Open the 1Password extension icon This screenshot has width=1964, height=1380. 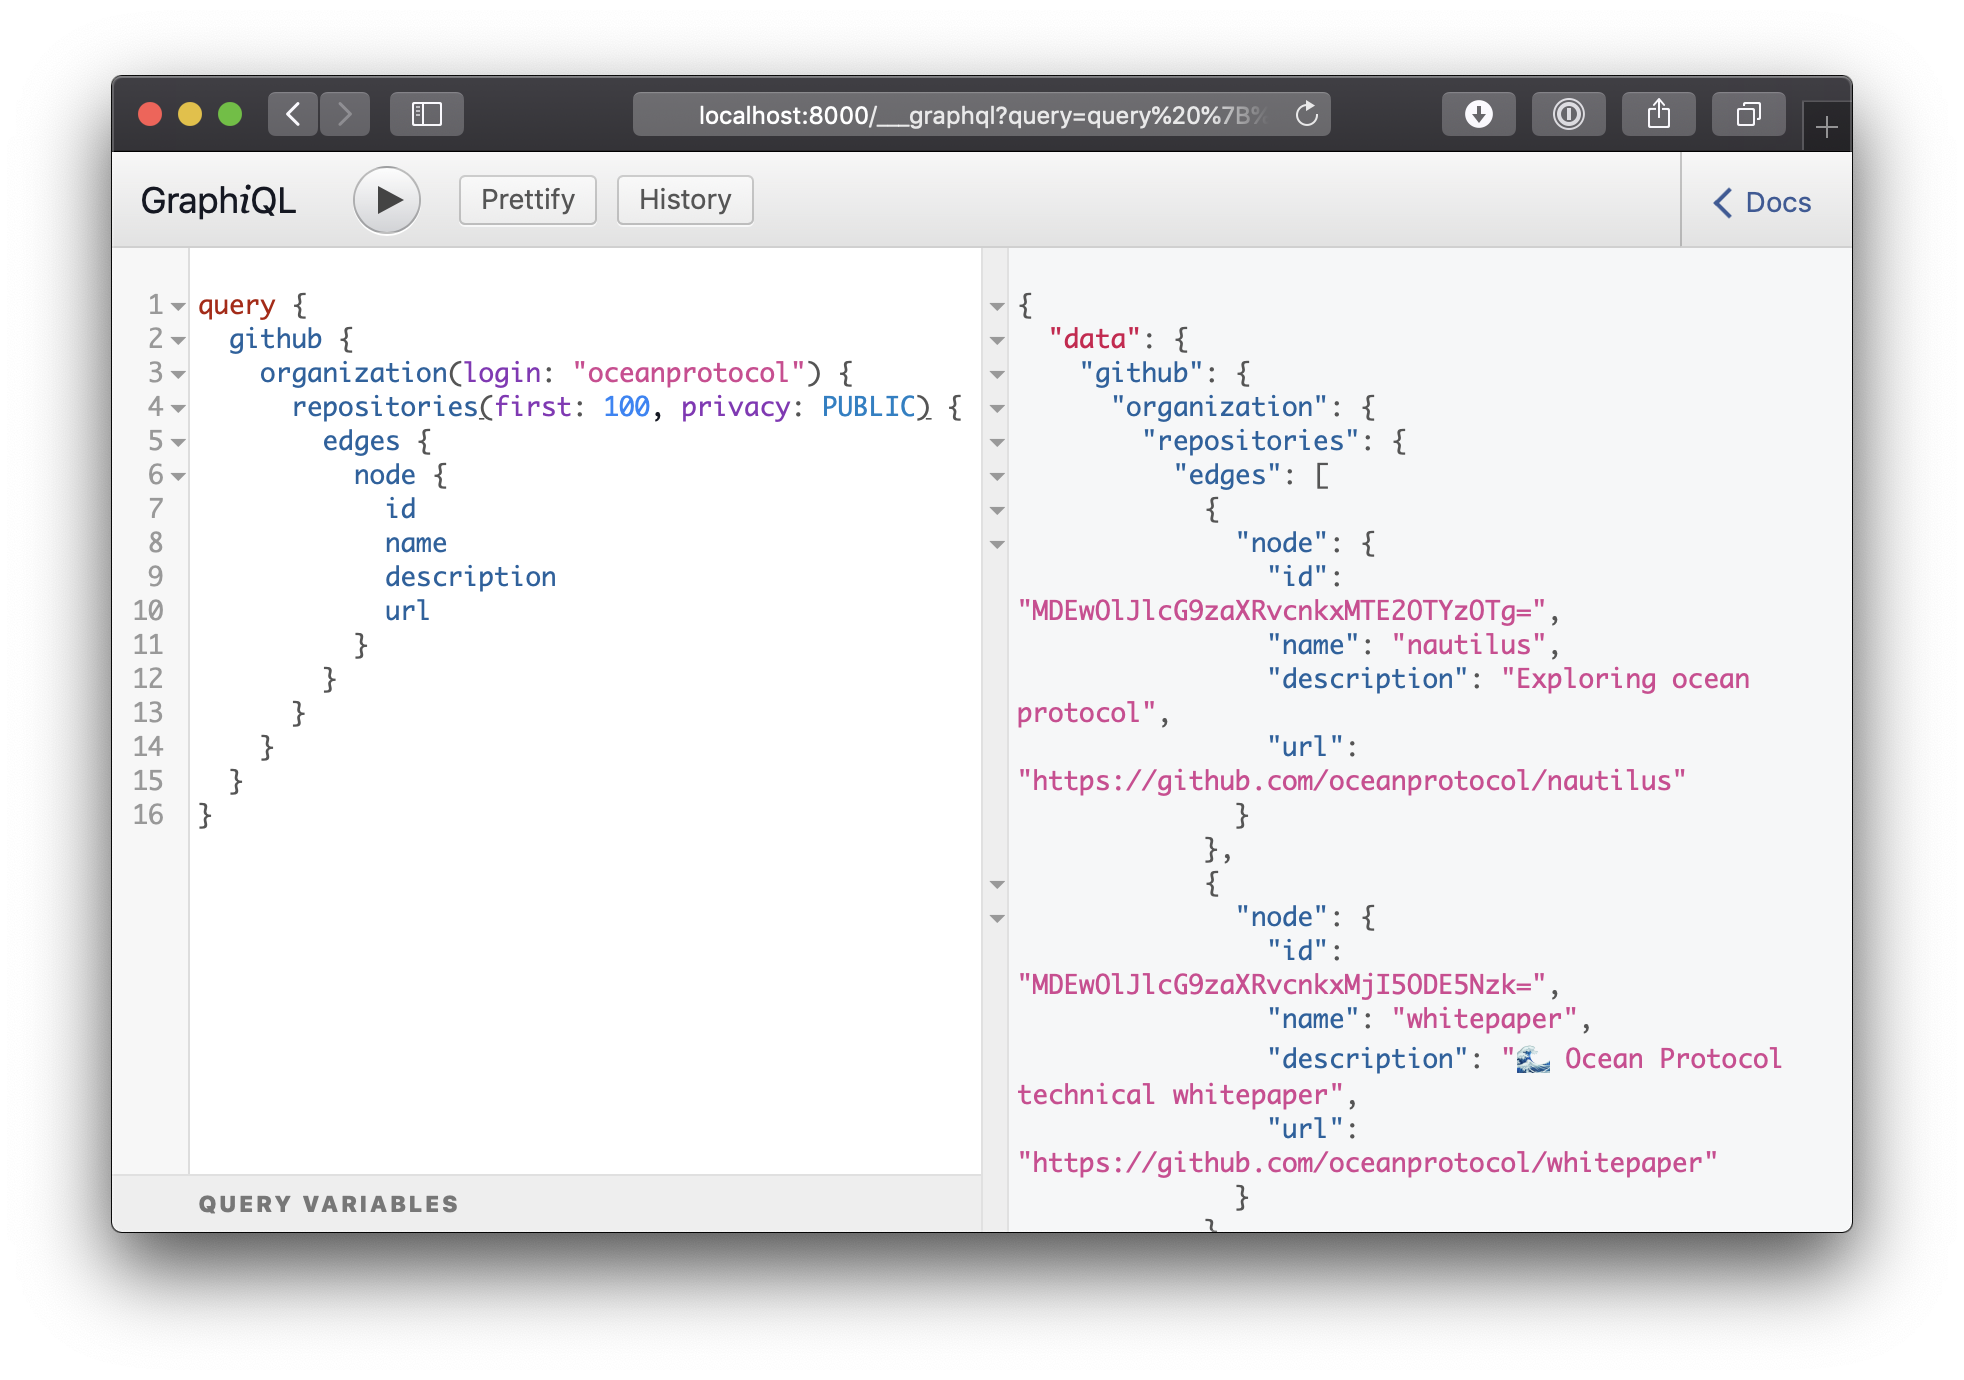coord(1569,114)
